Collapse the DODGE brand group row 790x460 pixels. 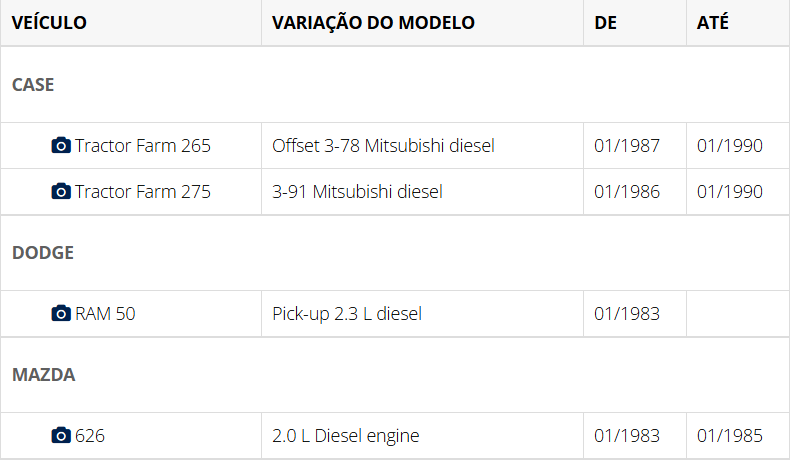[43, 253]
